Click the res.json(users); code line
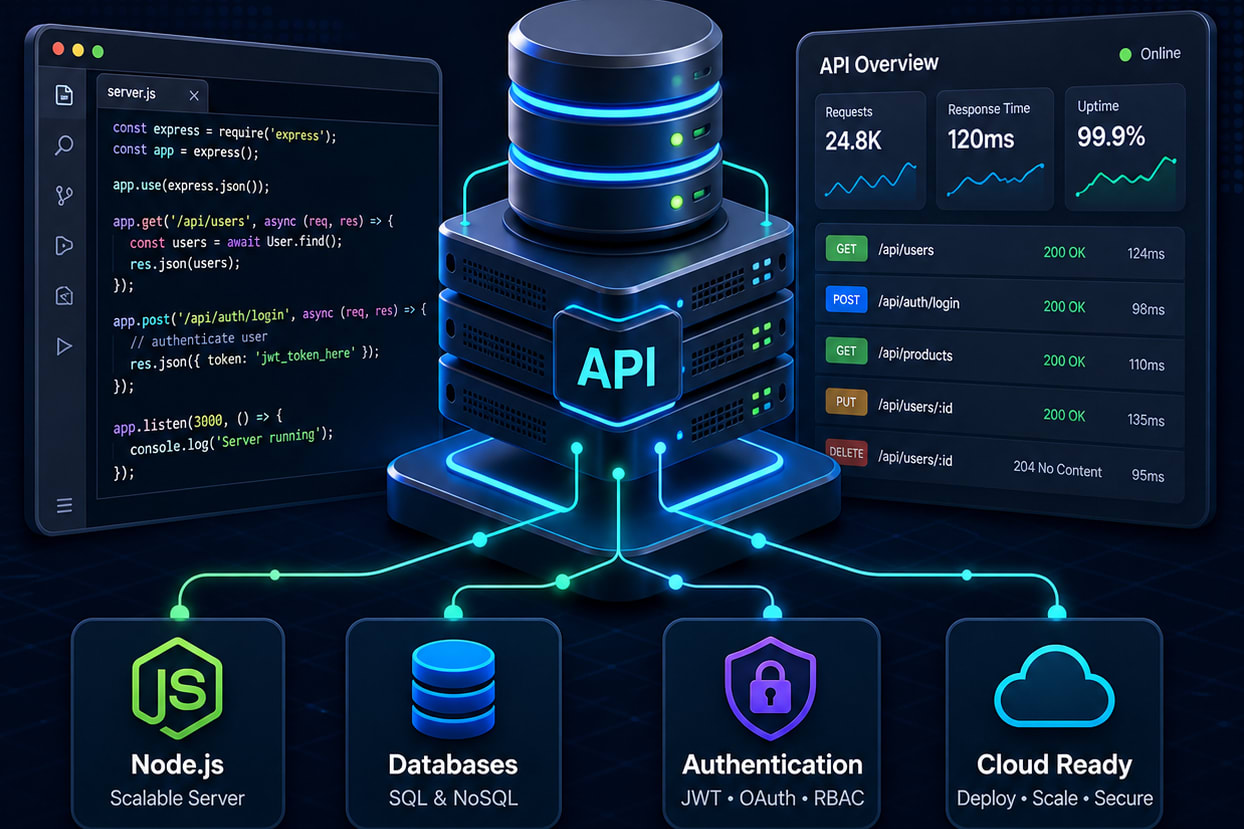The image size is (1244, 829). (x=185, y=264)
